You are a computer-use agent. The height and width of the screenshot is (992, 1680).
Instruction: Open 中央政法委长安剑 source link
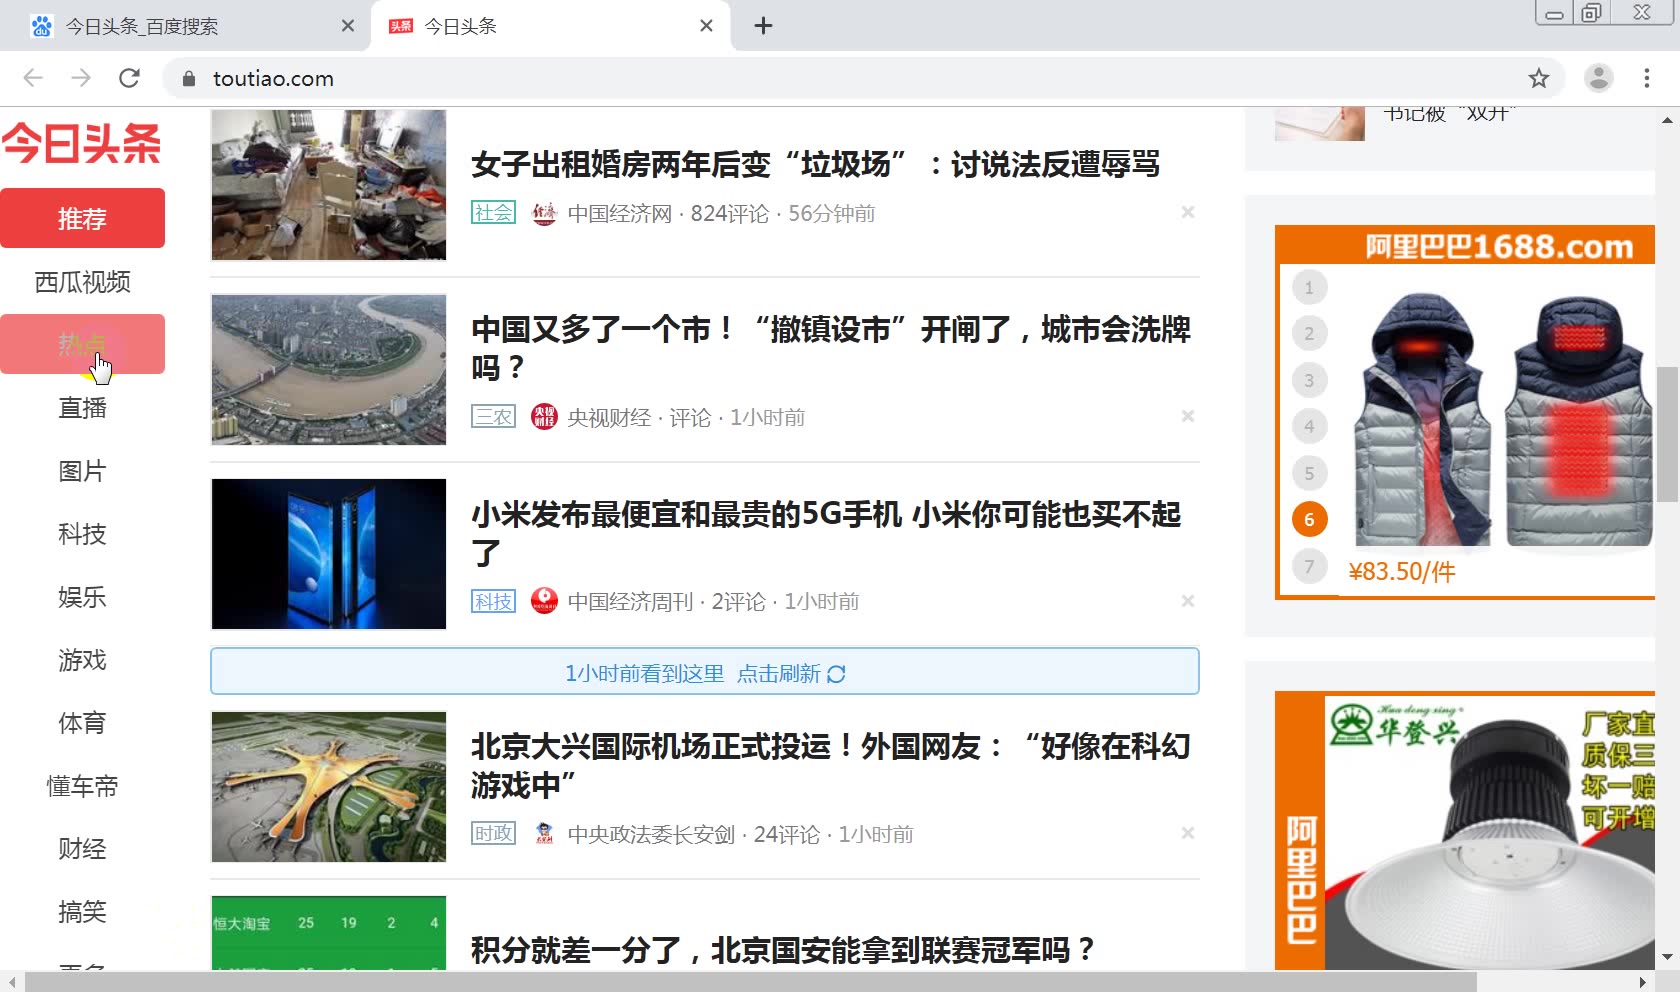pyautogui.click(x=651, y=835)
